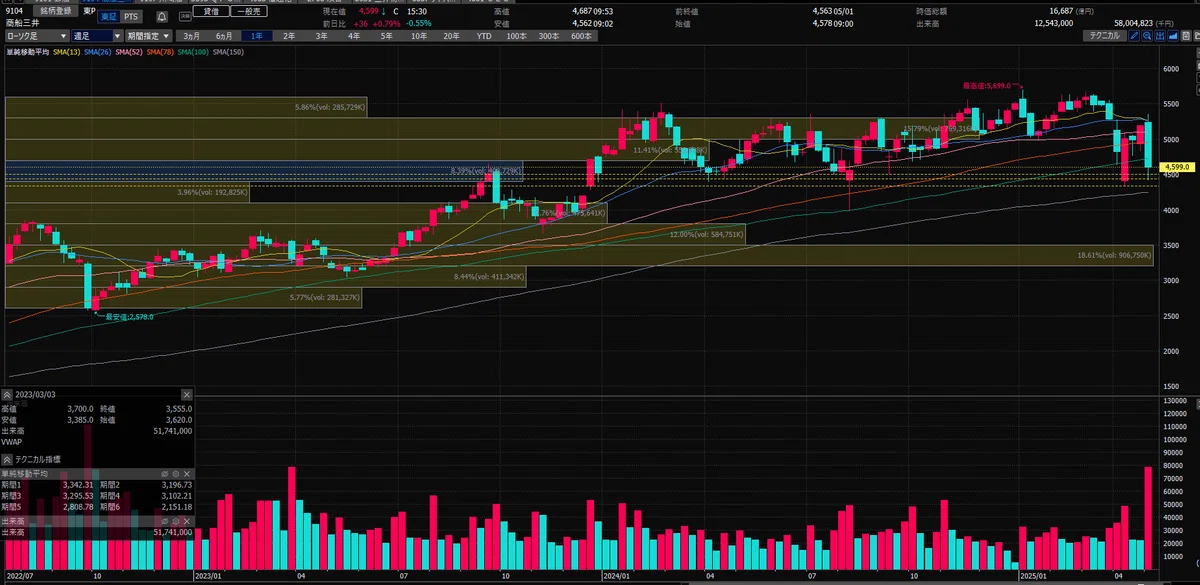
Task: Click the SMA(100) legend label
Action: point(195,50)
